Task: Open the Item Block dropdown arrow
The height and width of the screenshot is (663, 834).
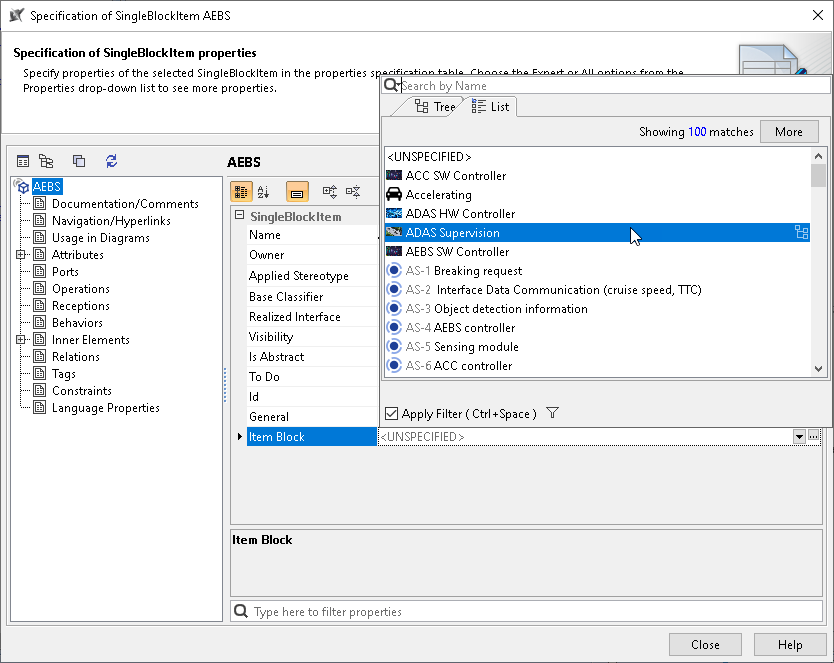Action: click(799, 437)
